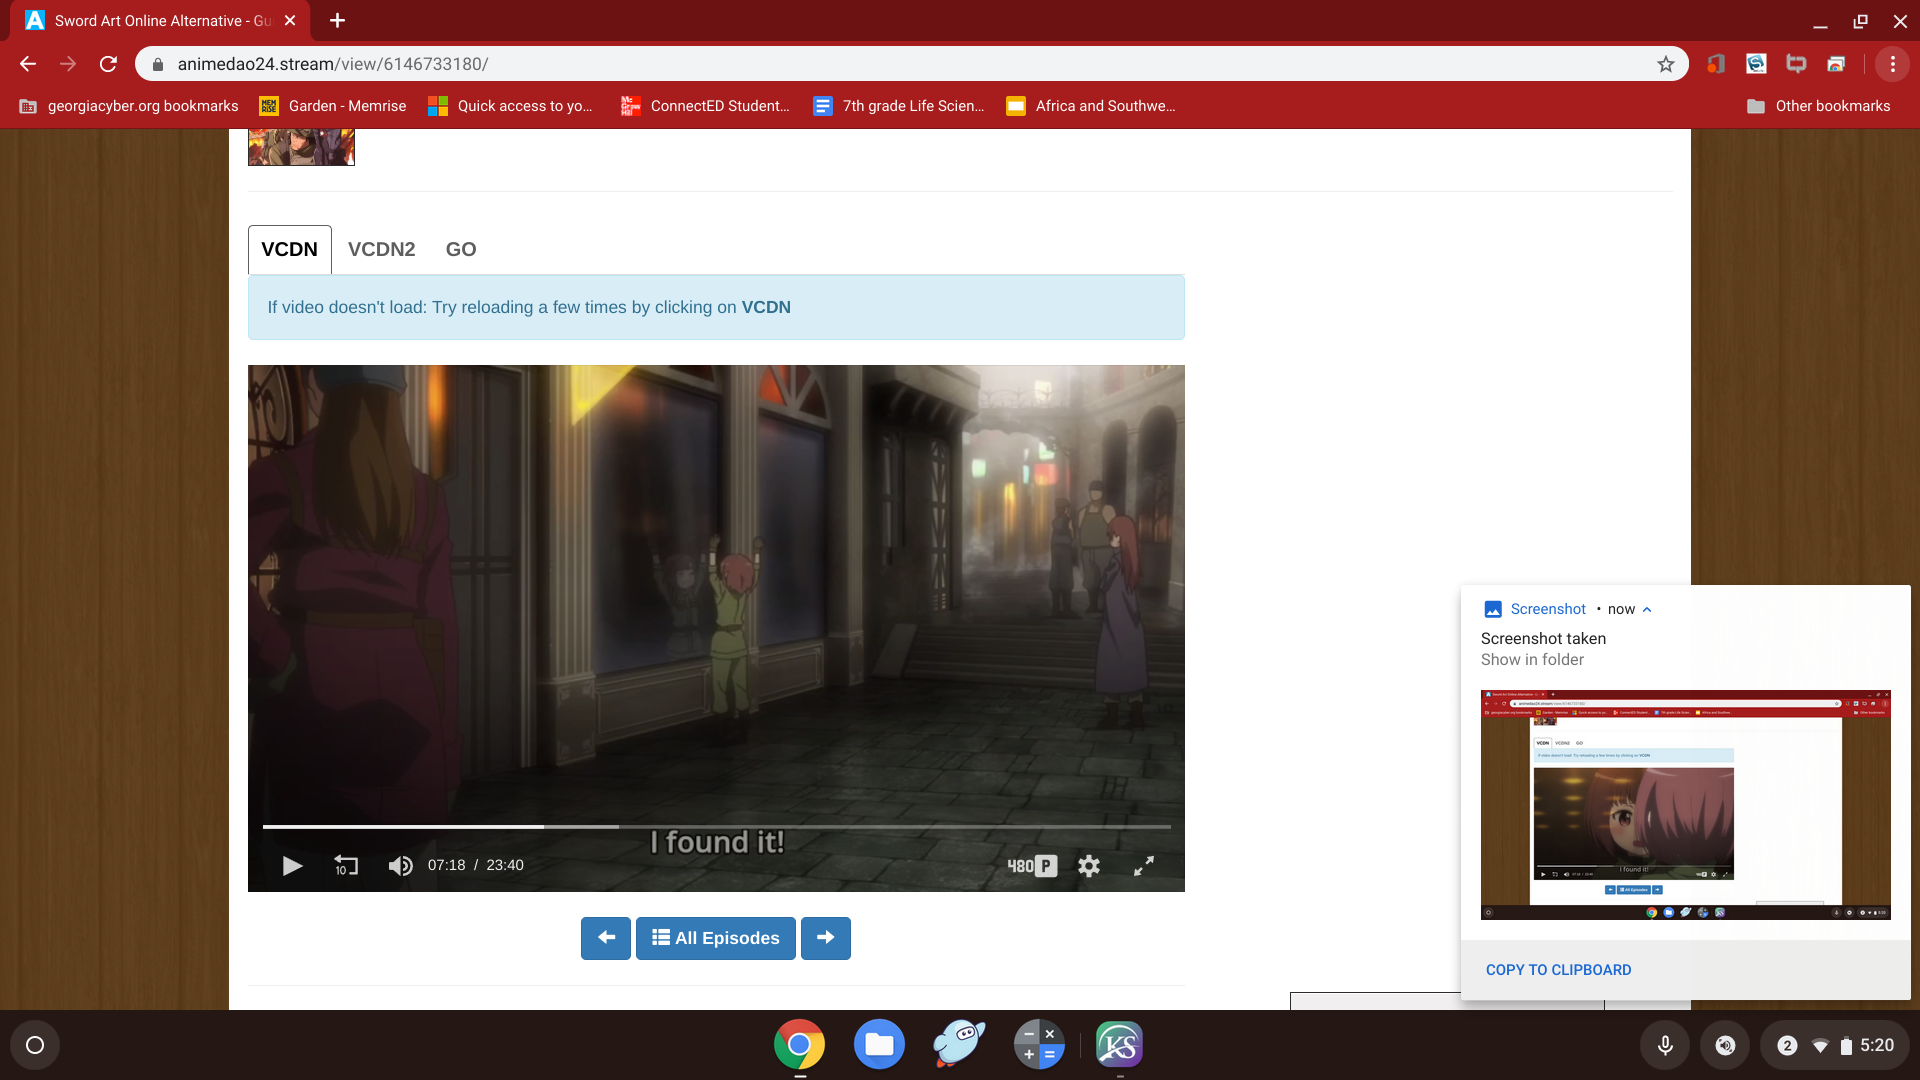Open the rocket app on shelf
Screen dimensions: 1920x1080
tap(959, 1045)
